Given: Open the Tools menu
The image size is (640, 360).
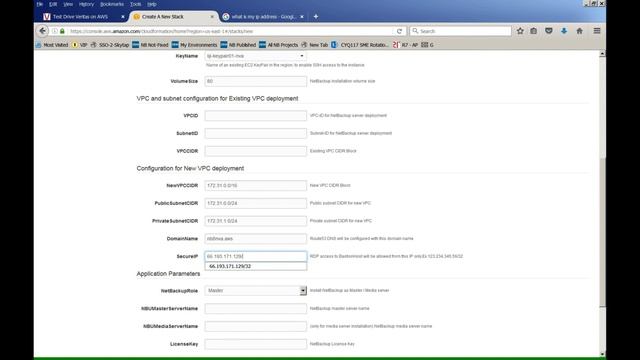Looking at the screenshot, I should pyautogui.click(x=136, y=4).
